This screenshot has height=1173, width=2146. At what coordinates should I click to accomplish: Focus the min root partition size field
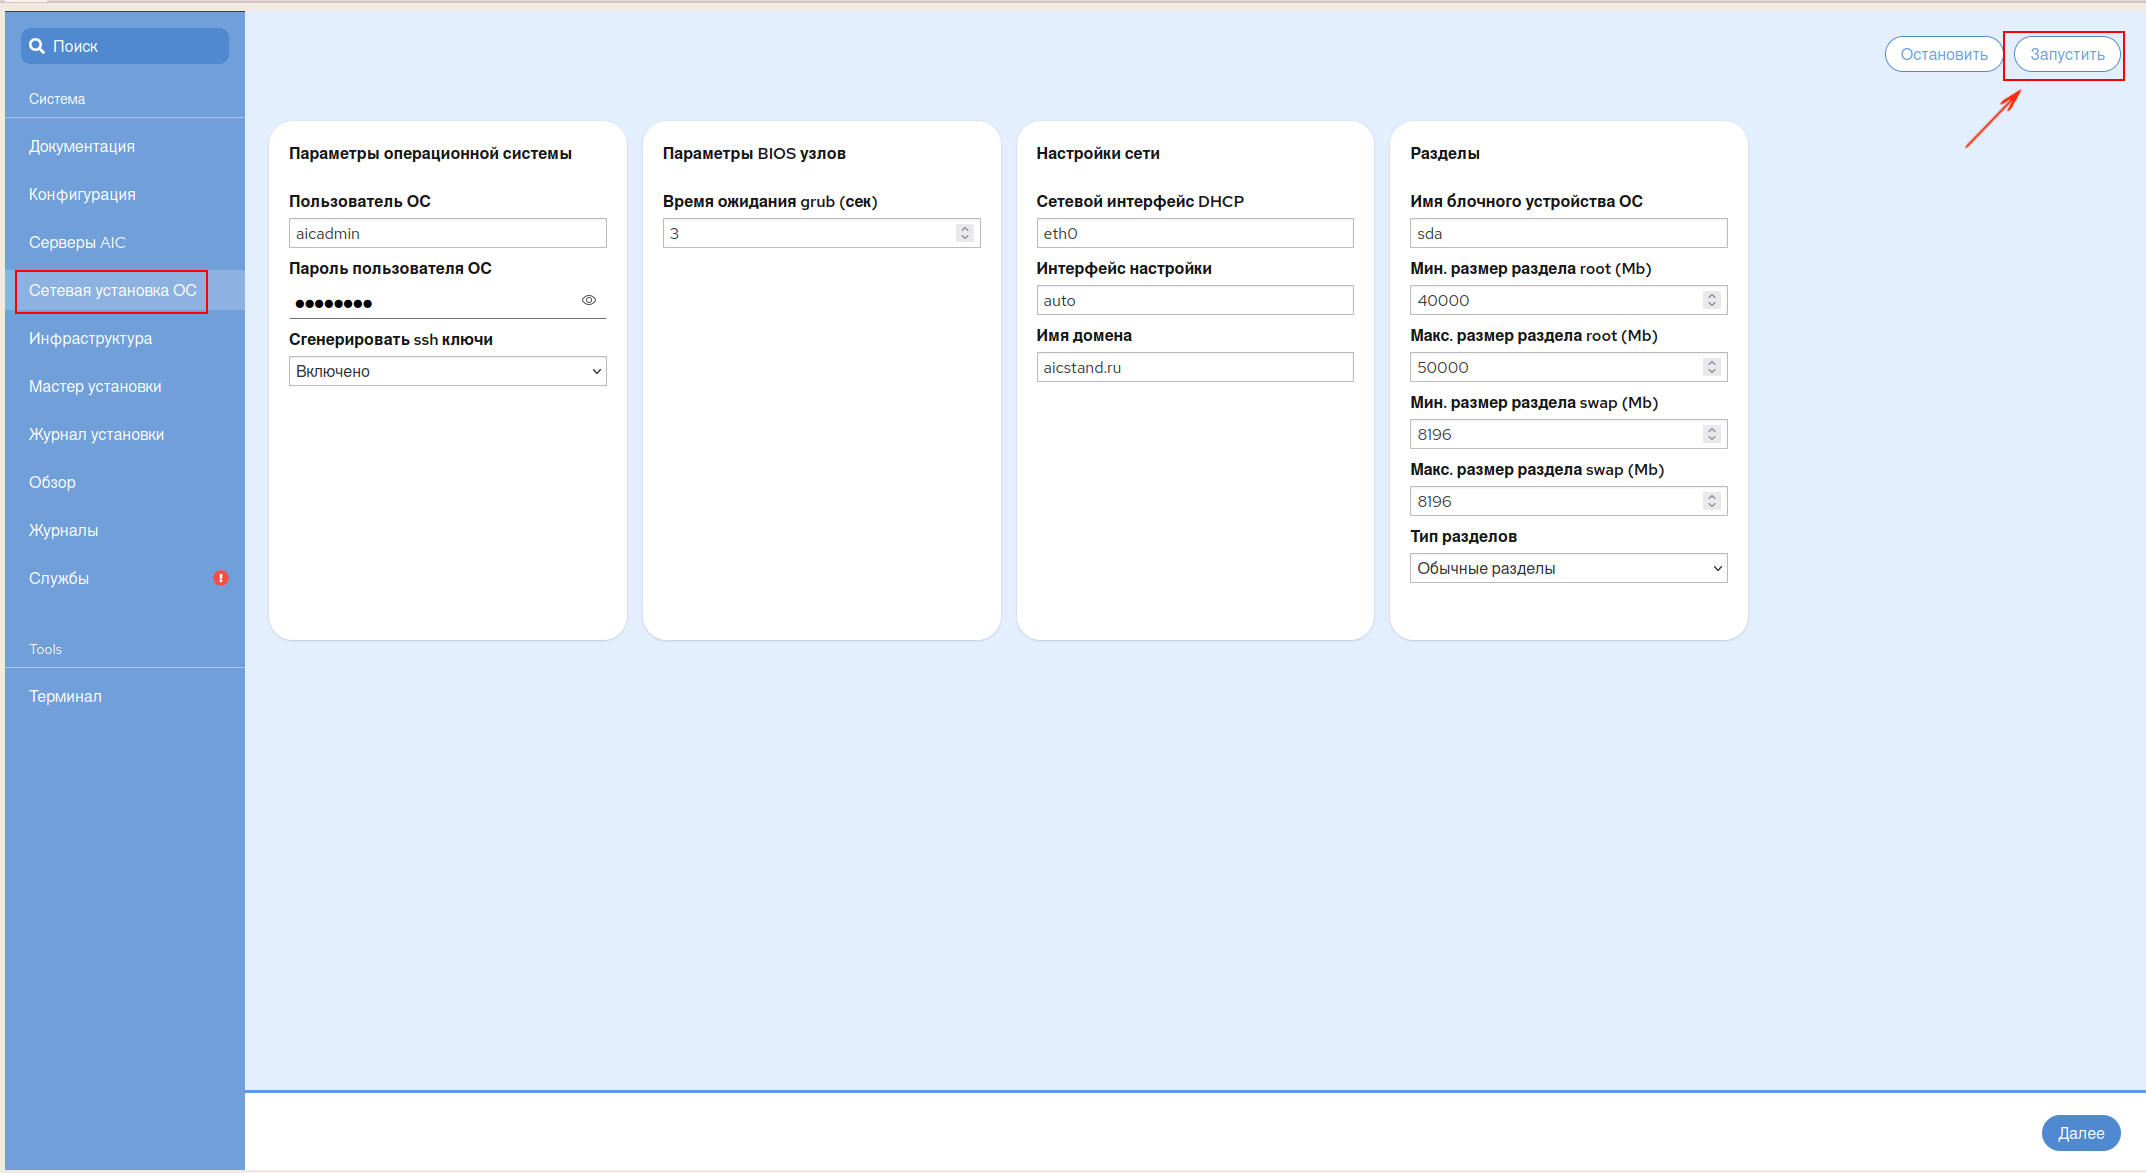1569,300
